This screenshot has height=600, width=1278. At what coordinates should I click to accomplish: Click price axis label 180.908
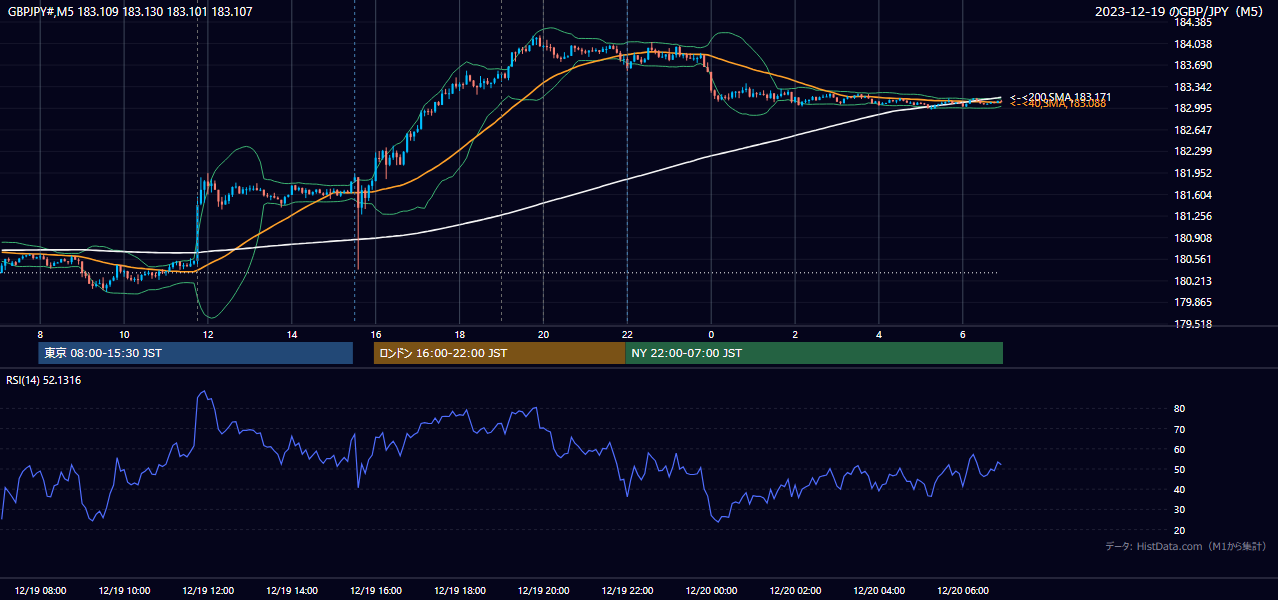point(1192,238)
